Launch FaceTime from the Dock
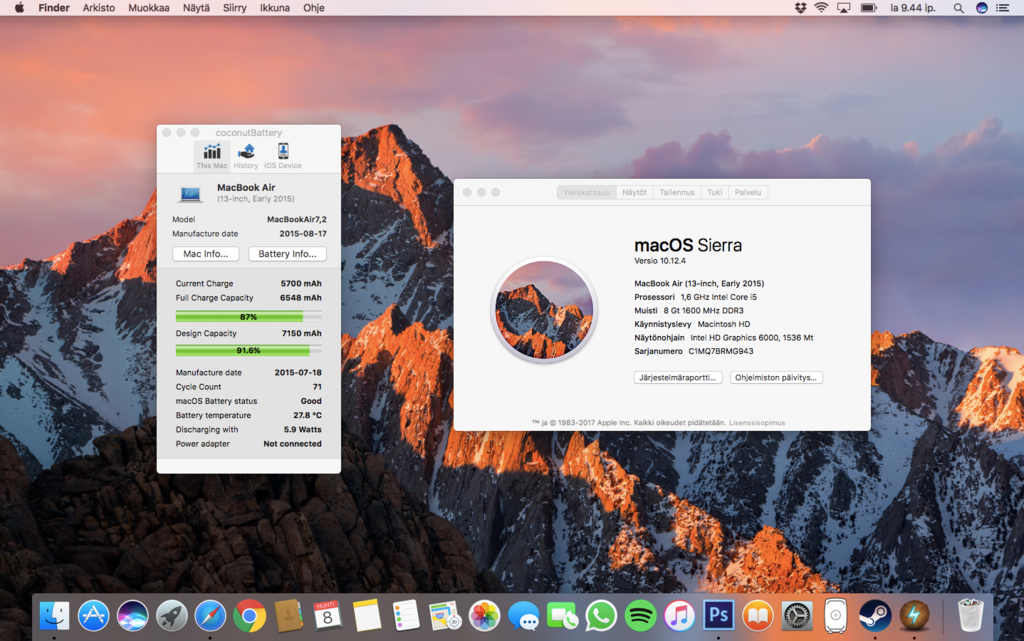The width and height of the screenshot is (1024, 641). tap(562, 616)
